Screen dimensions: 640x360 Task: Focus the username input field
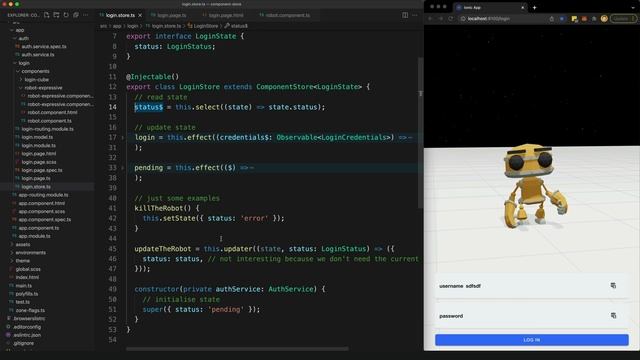pos(531,286)
